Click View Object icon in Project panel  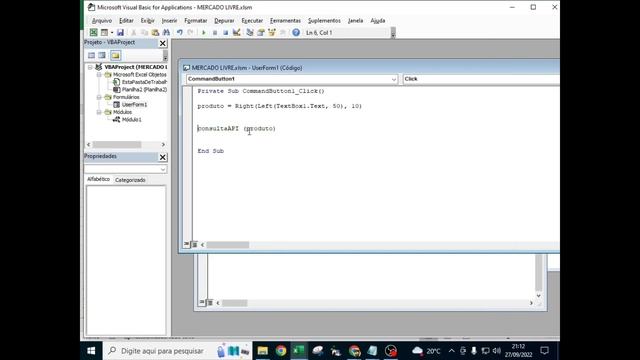click(102, 55)
